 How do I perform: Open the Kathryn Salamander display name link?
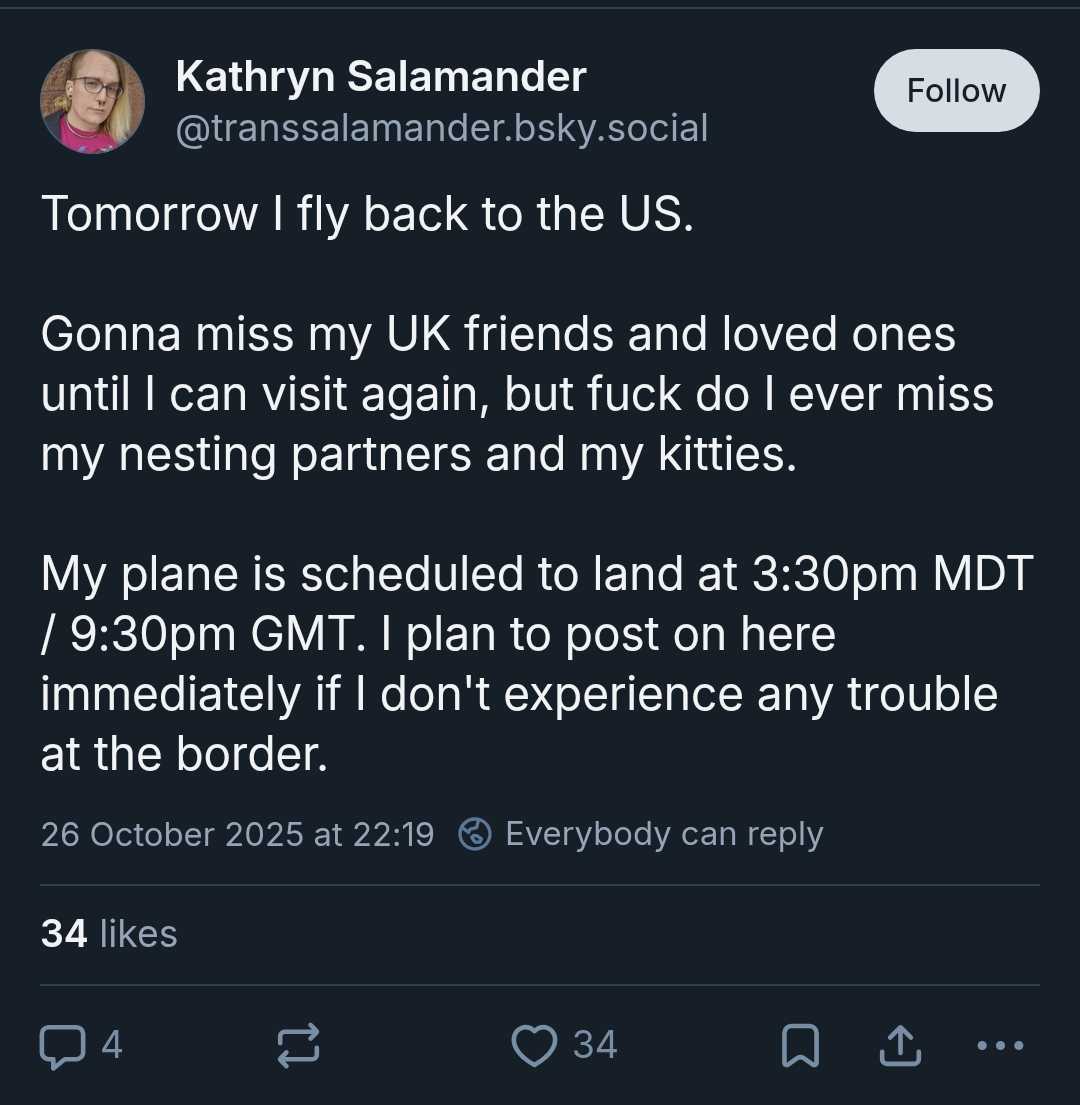click(x=380, y=76)
